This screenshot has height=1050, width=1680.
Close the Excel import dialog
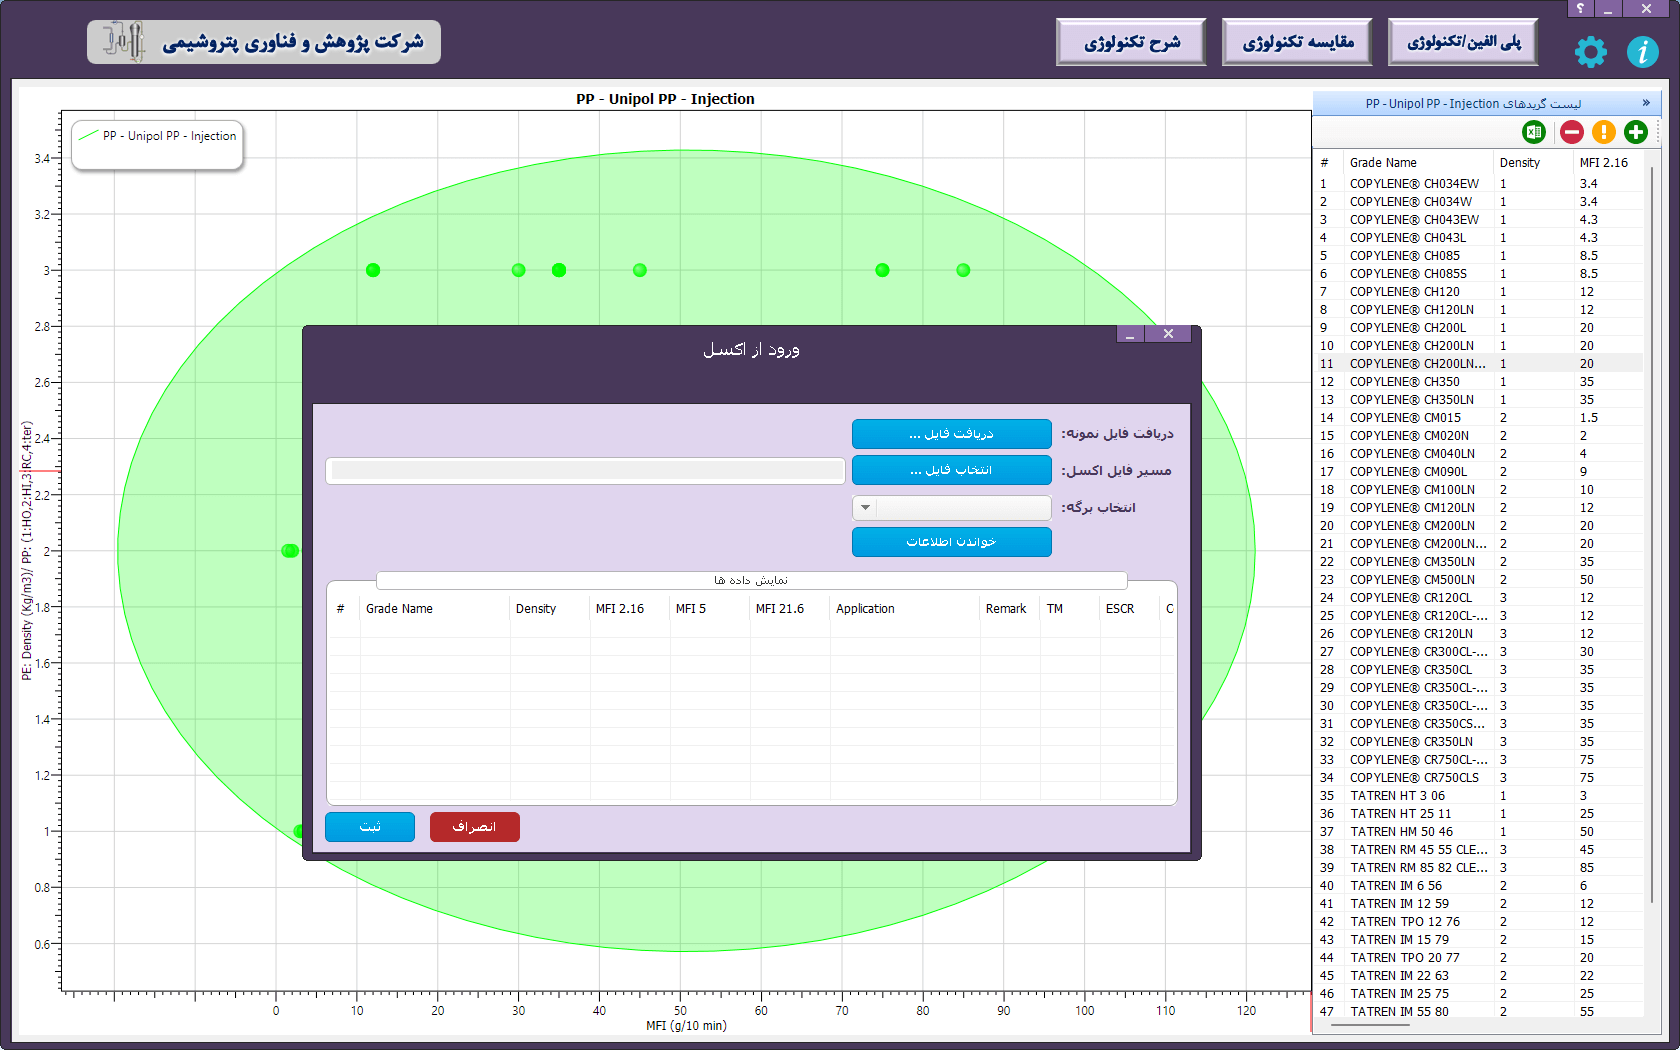coord(1168,334)
